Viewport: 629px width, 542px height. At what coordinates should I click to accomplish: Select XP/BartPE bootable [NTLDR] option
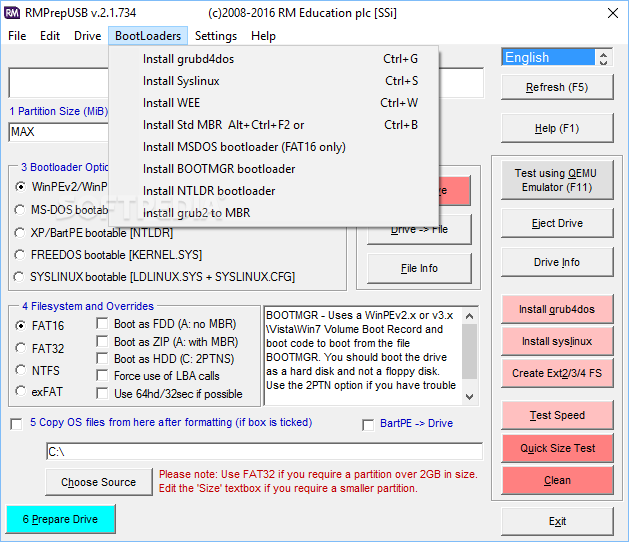point(20,233)
